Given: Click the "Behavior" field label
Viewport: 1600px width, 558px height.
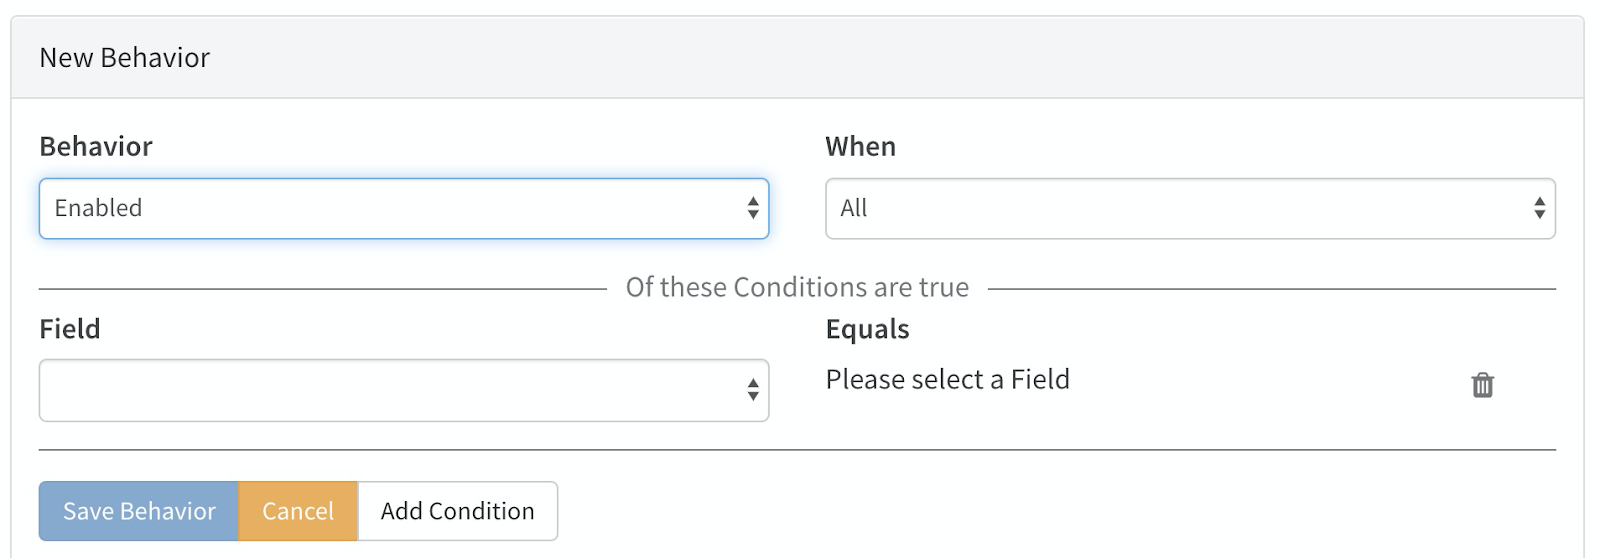Looking at the screenshot, I should (x=96, y=147).
